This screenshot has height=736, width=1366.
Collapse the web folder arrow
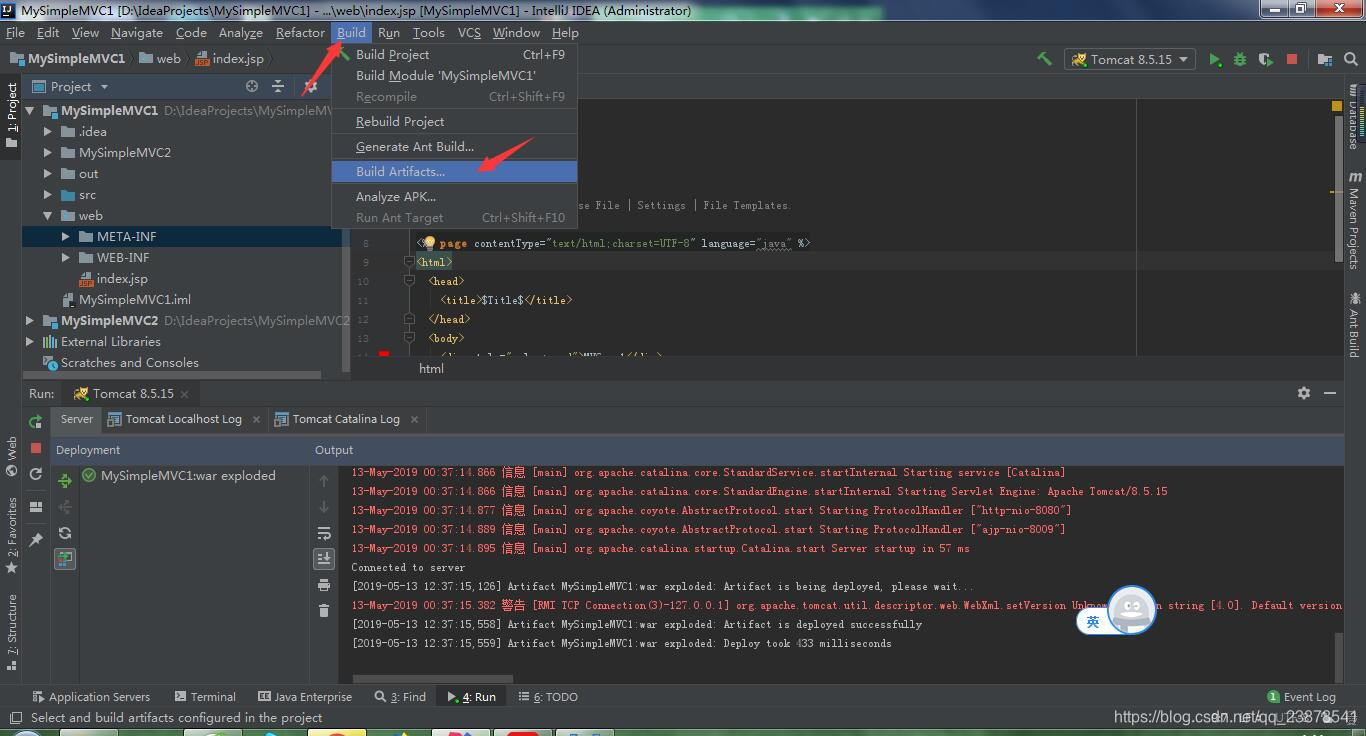[x=48, y=215]
